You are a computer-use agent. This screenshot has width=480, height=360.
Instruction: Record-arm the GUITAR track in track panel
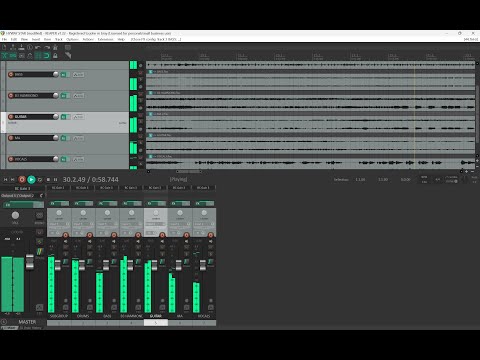point(11,117)
